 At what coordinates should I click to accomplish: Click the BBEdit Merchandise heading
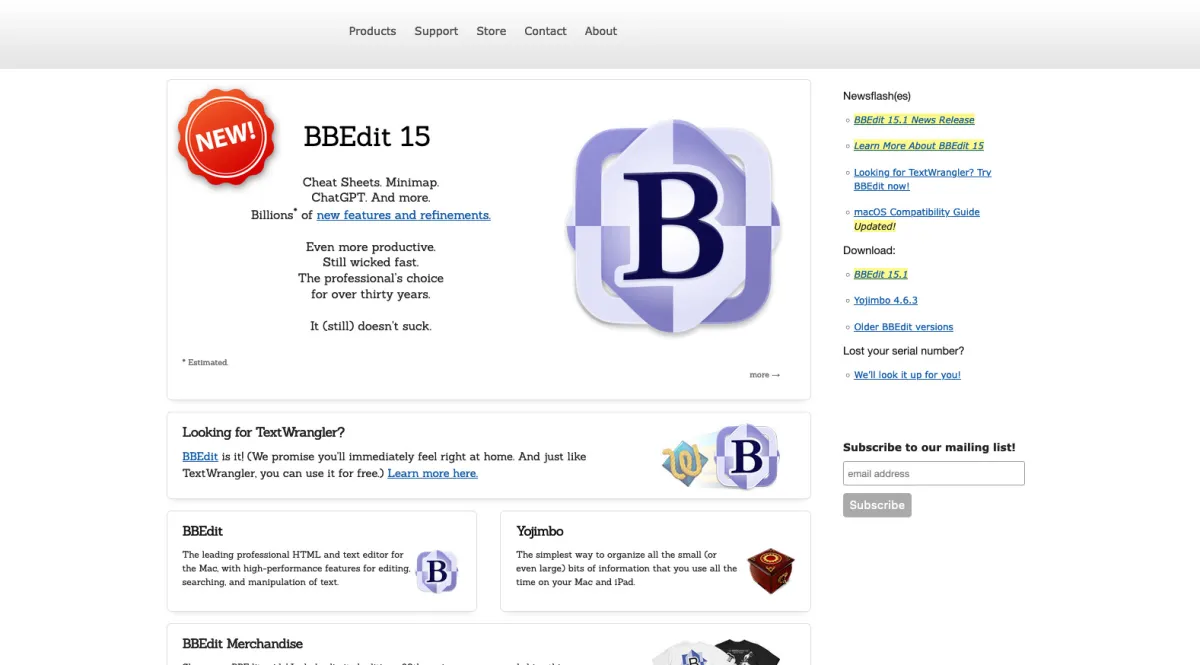pyautogui.click(x=242, y=644)
